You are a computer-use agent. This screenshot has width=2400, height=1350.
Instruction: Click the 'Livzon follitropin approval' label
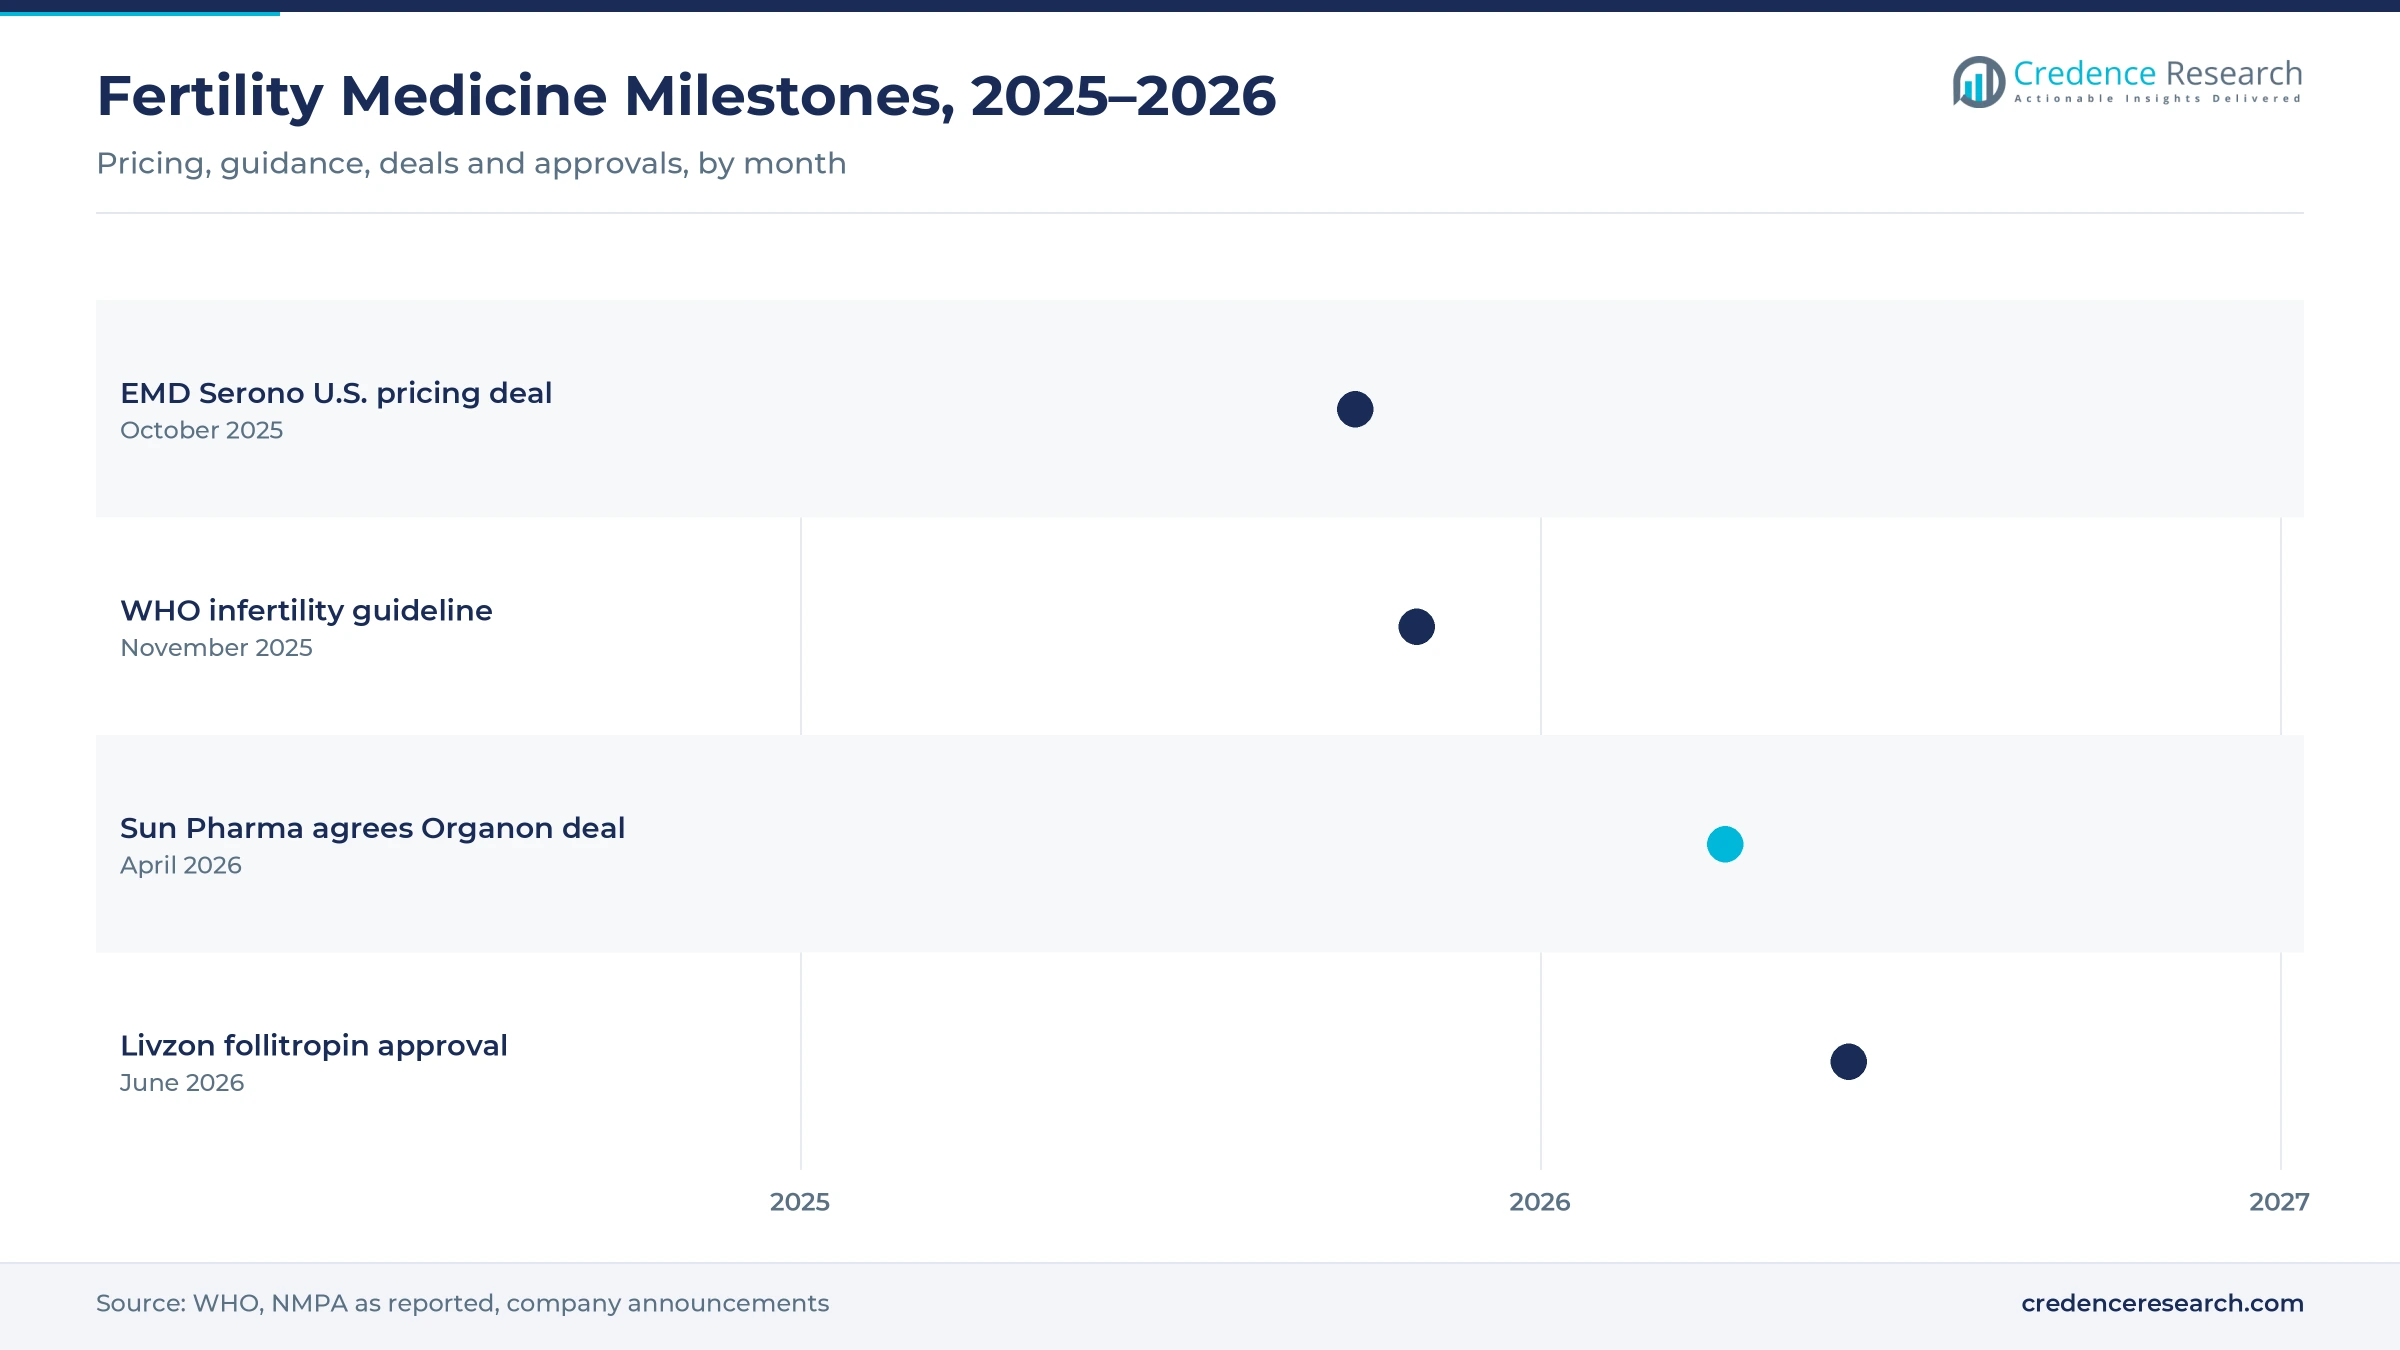[314, 1046]
